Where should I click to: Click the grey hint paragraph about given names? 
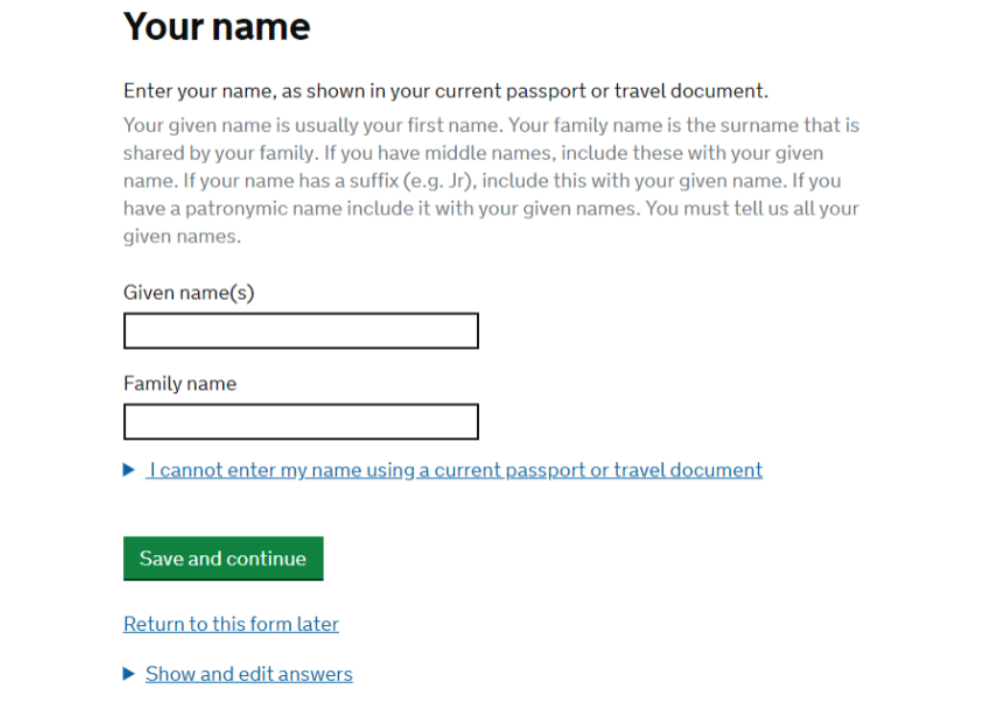point(491,181)
